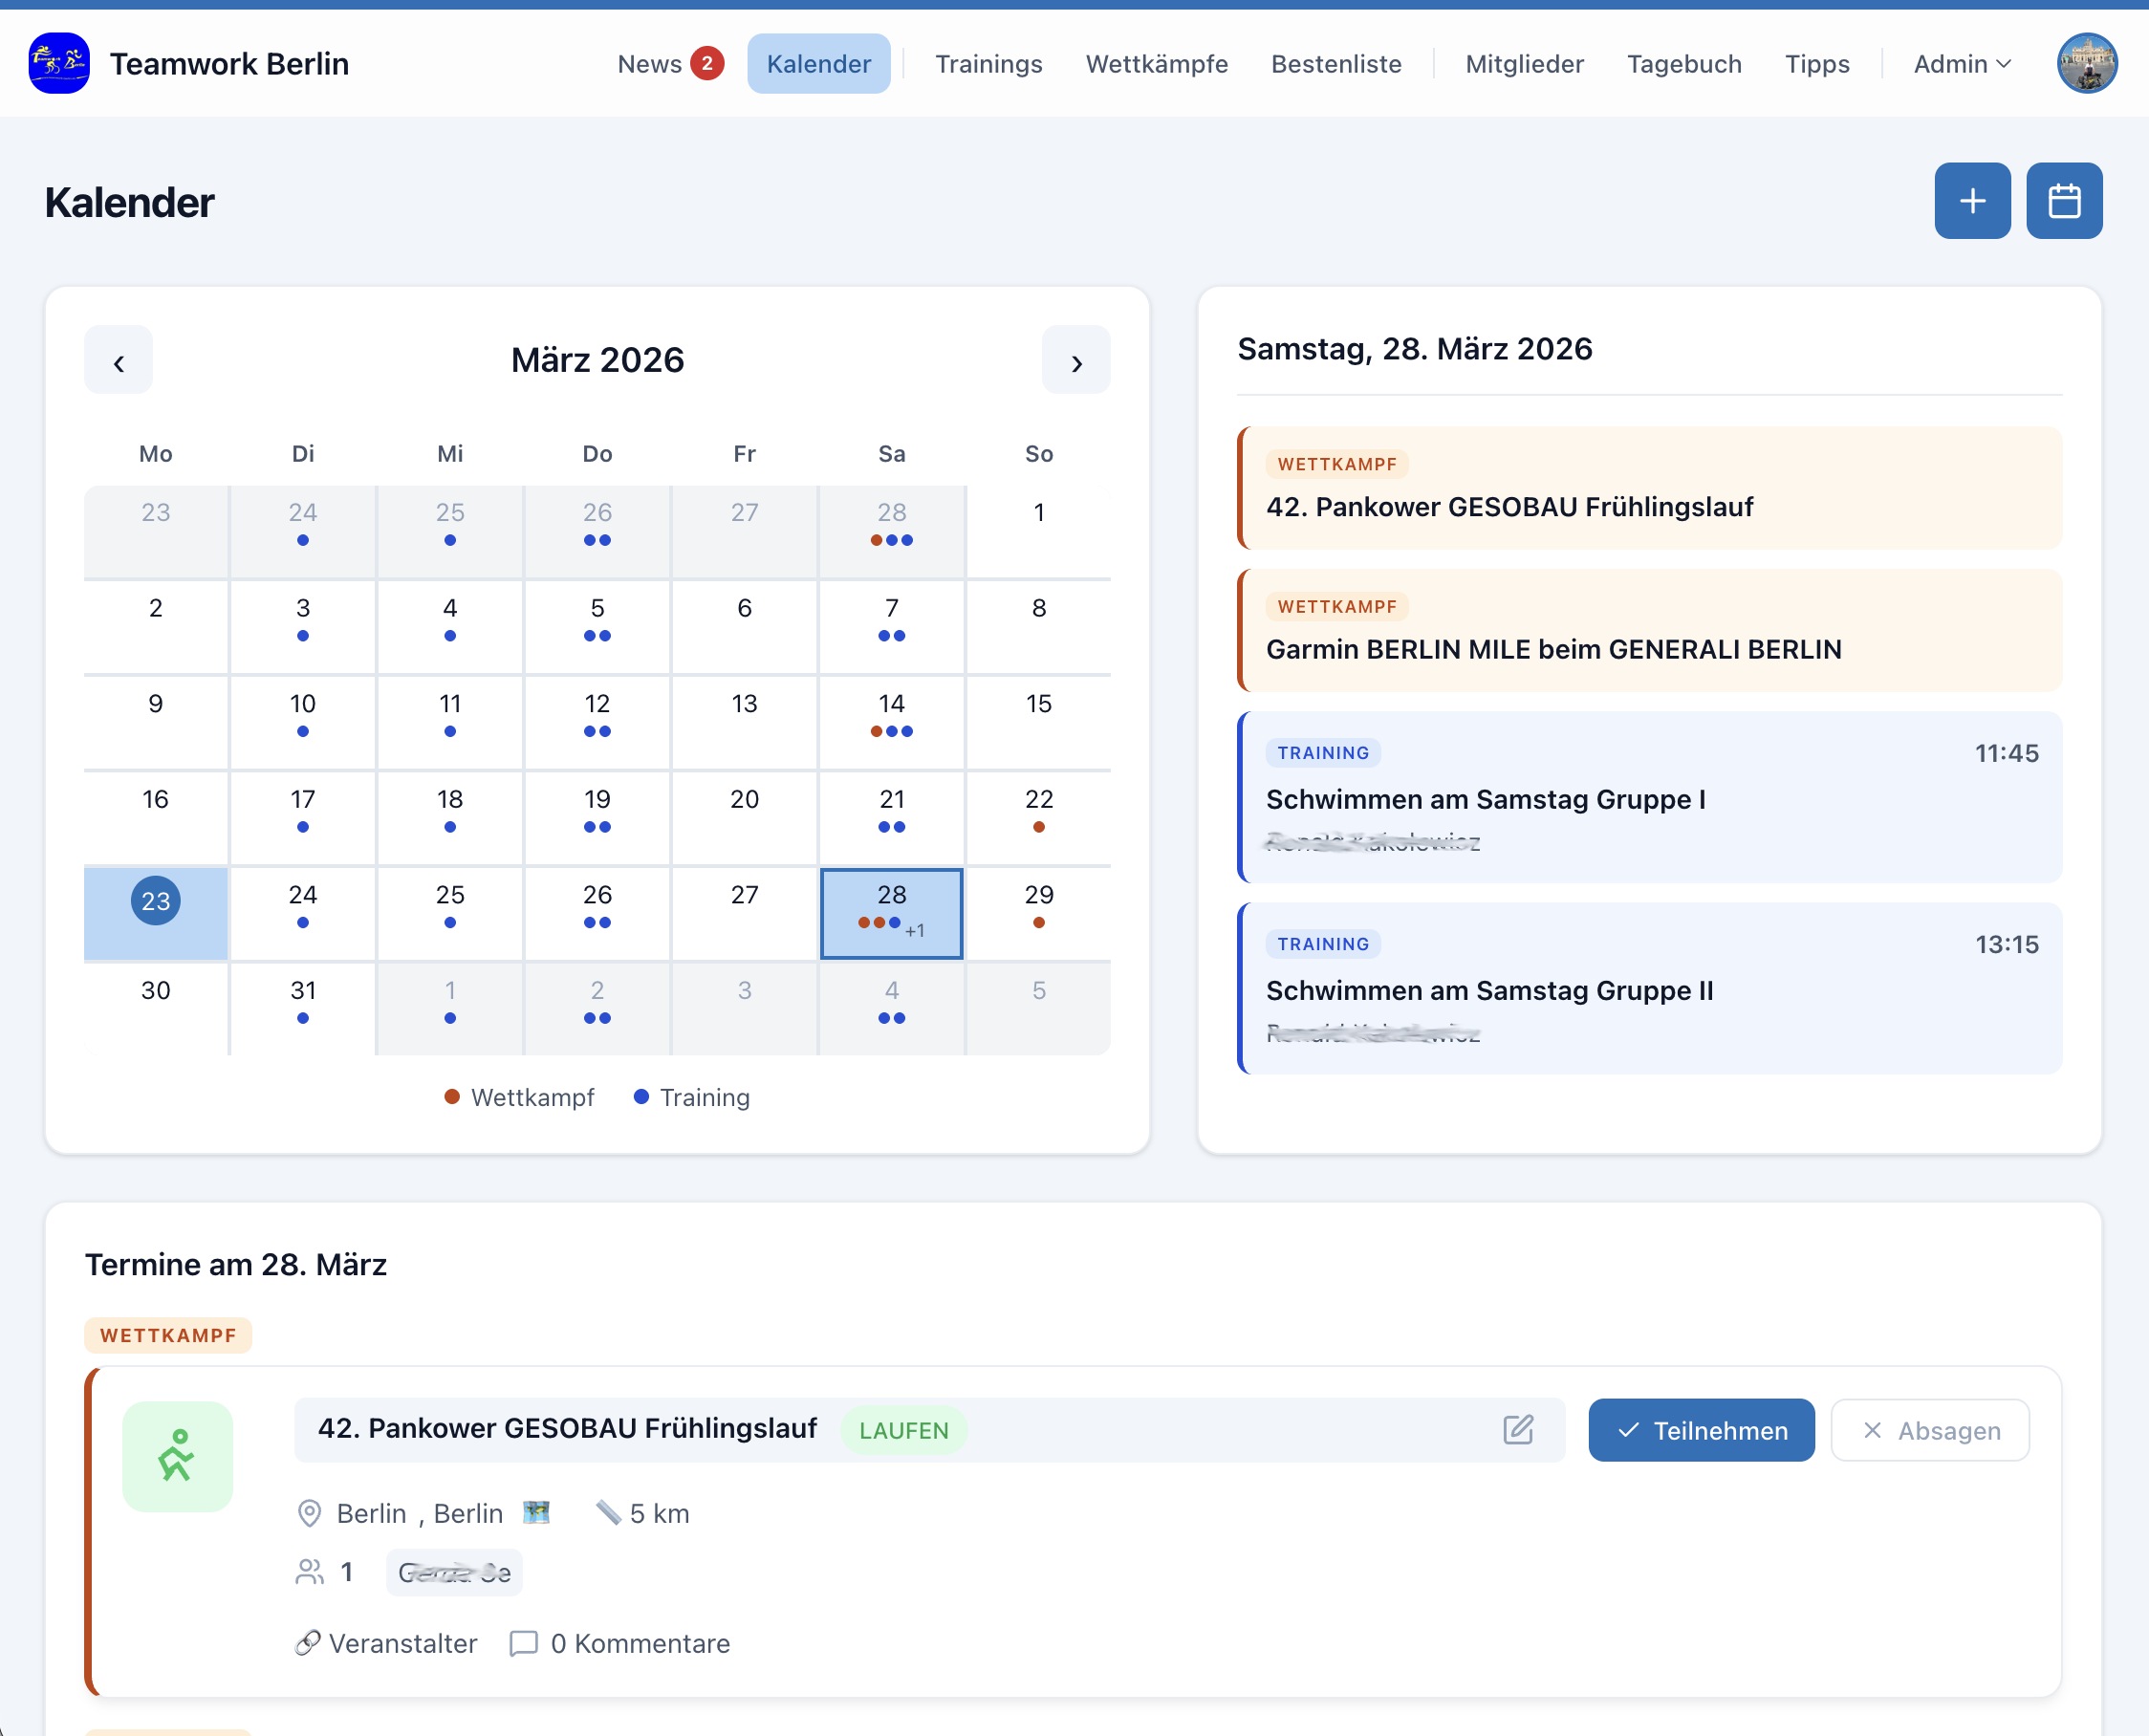Click the Teilnehmen button
Screen dimensions: 2149x1736
click(1700, 1430)
